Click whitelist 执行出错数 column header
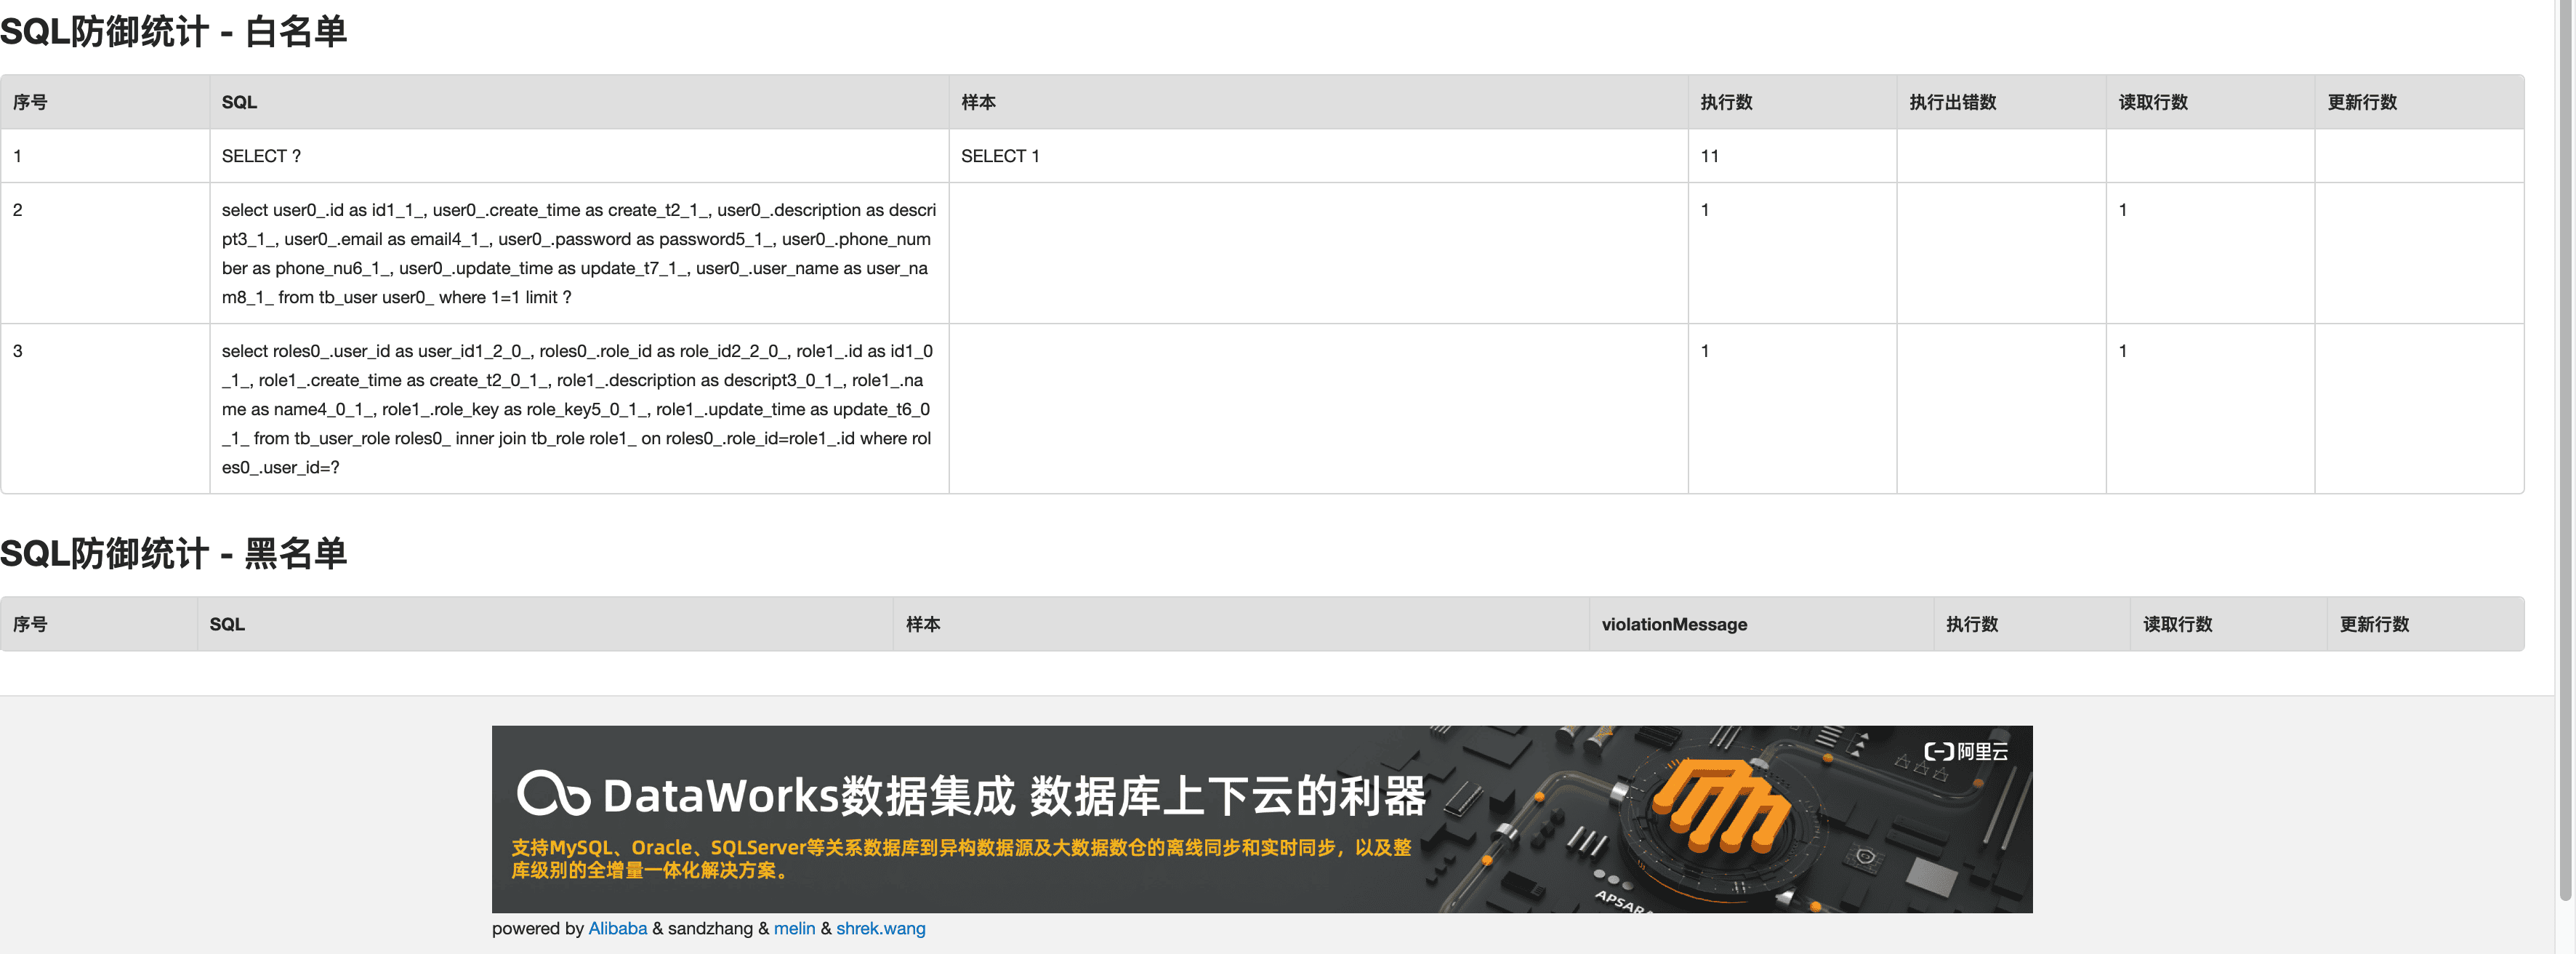 (x=1952, y=102)
